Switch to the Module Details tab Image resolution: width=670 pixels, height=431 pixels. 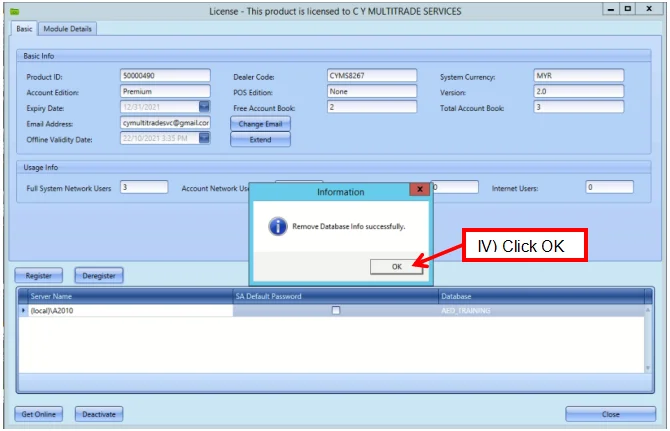[67, 29]
